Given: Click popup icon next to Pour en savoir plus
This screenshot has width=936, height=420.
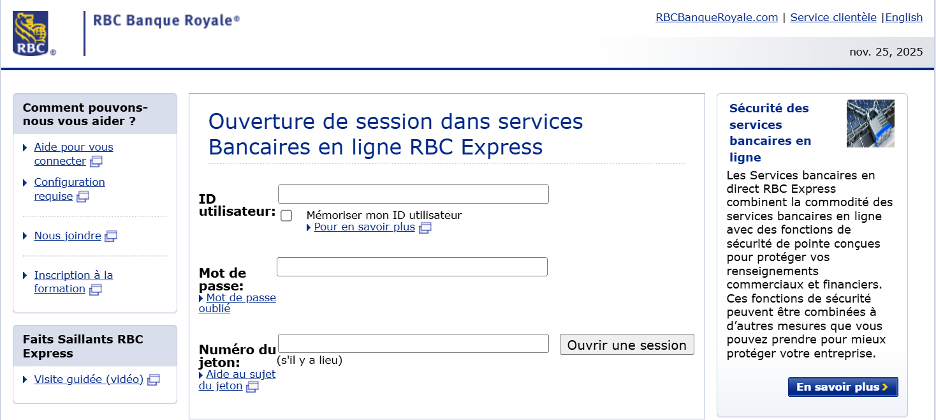Looking at the screenshot, I should (x=425, y=228).
